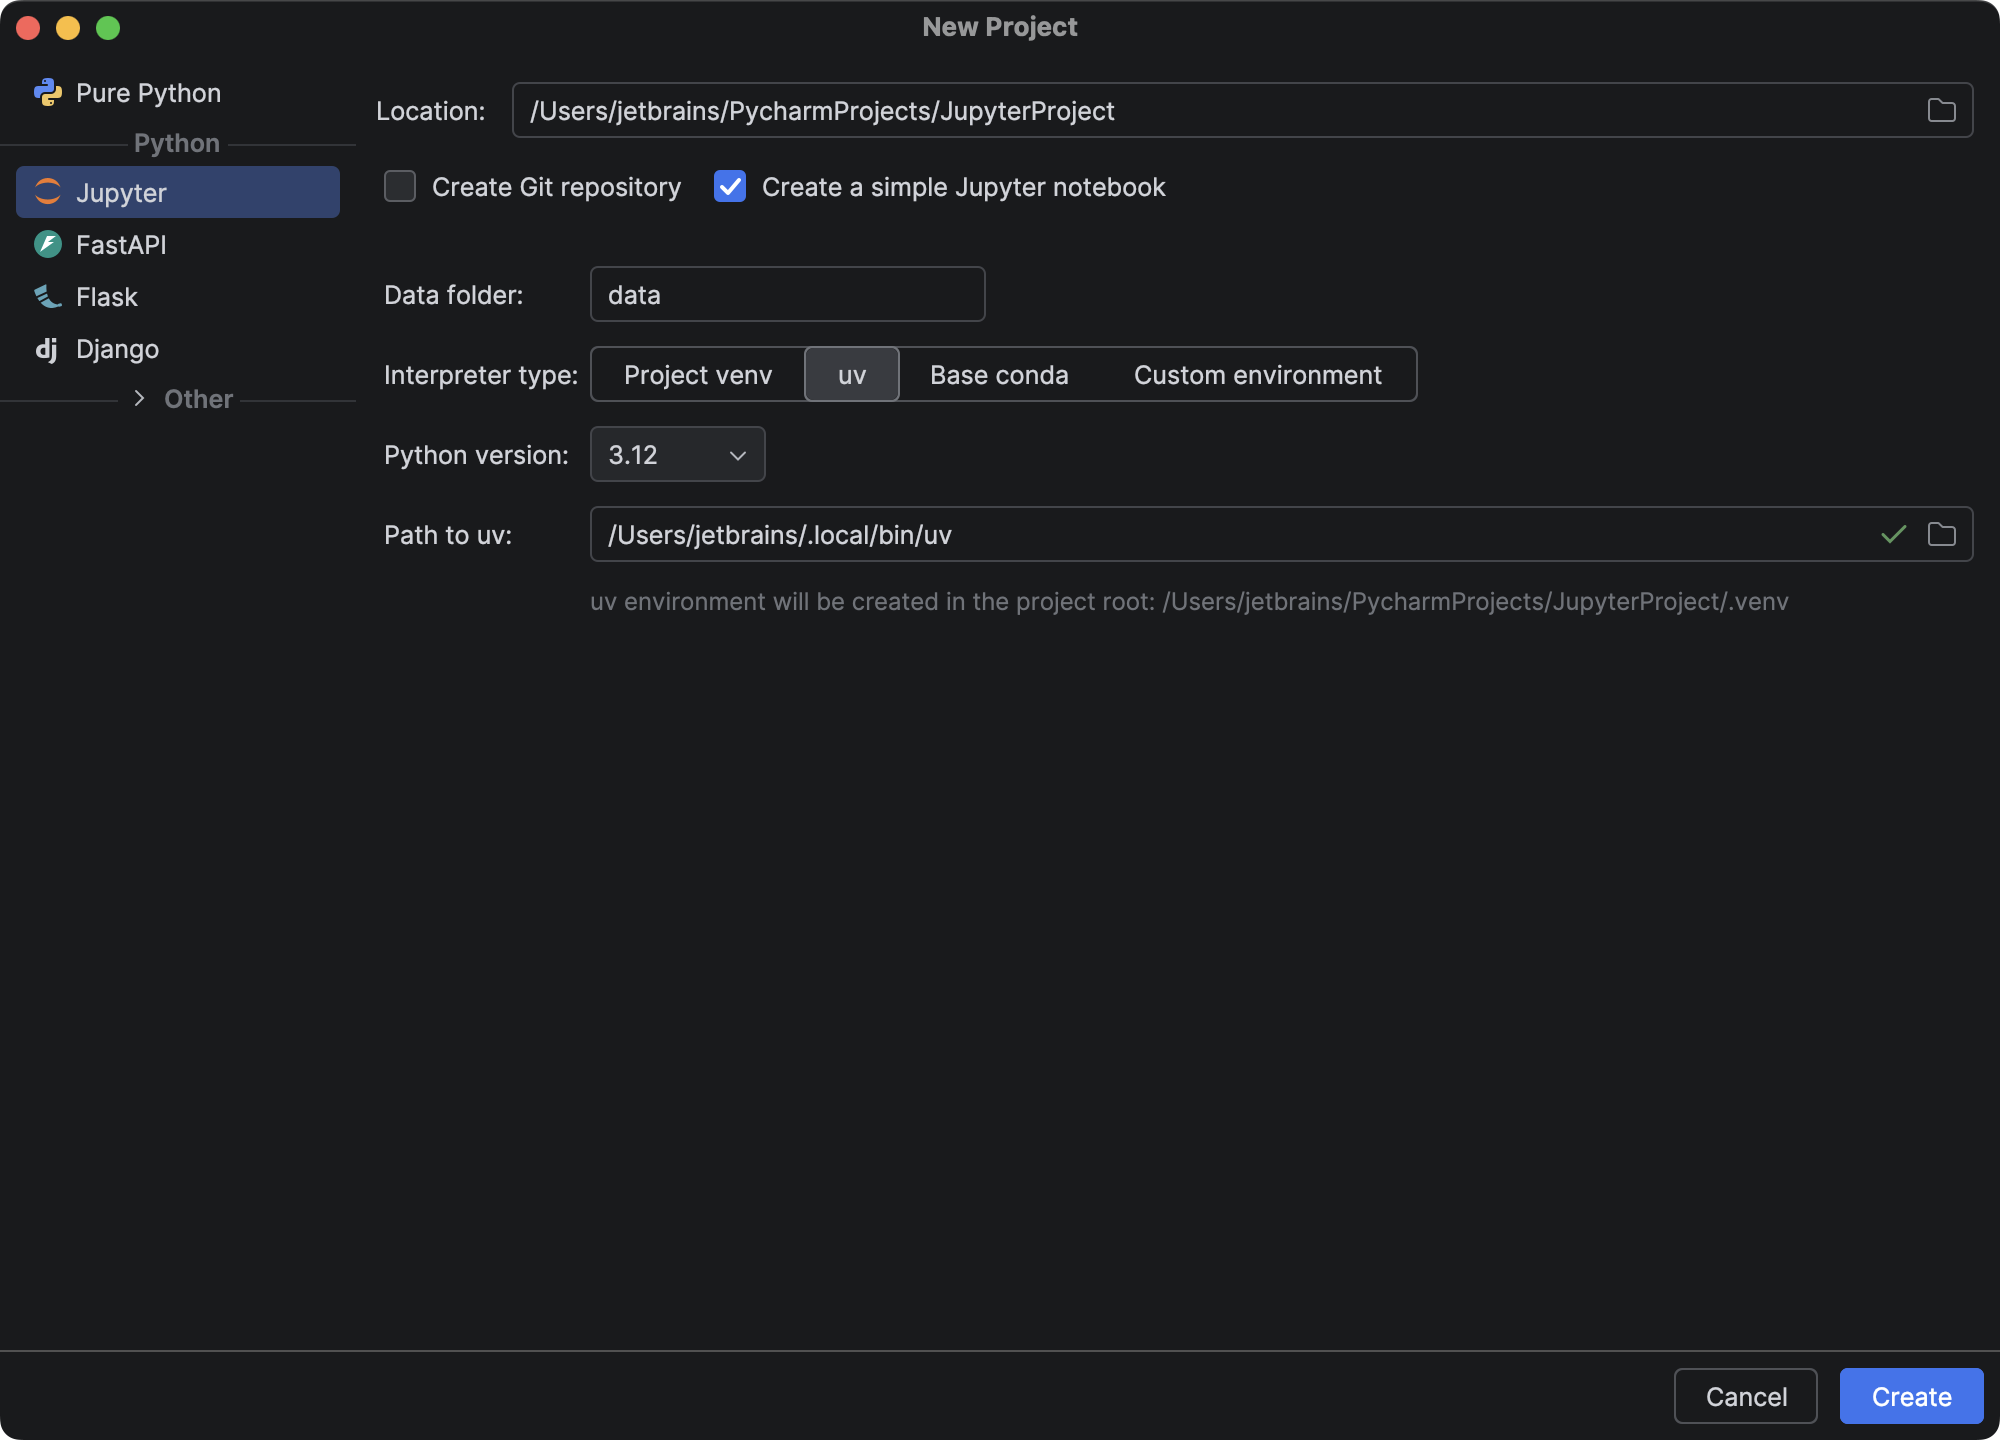Click the Django dj icon
This screenshot has height=1440, width=2000.
[x=47, y=349]
